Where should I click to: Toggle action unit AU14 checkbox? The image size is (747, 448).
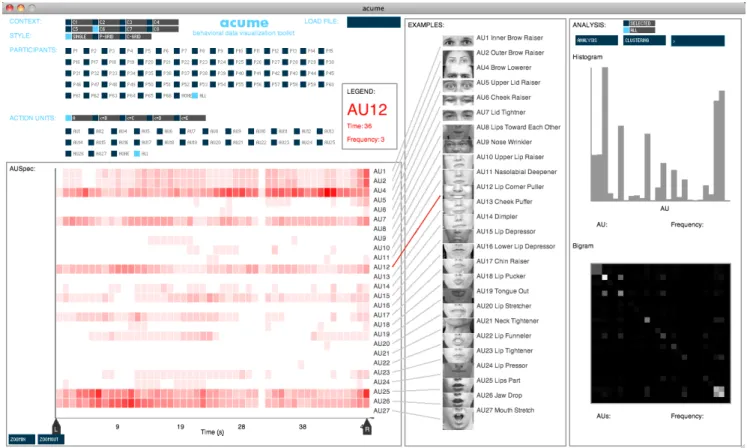(68, 142)
